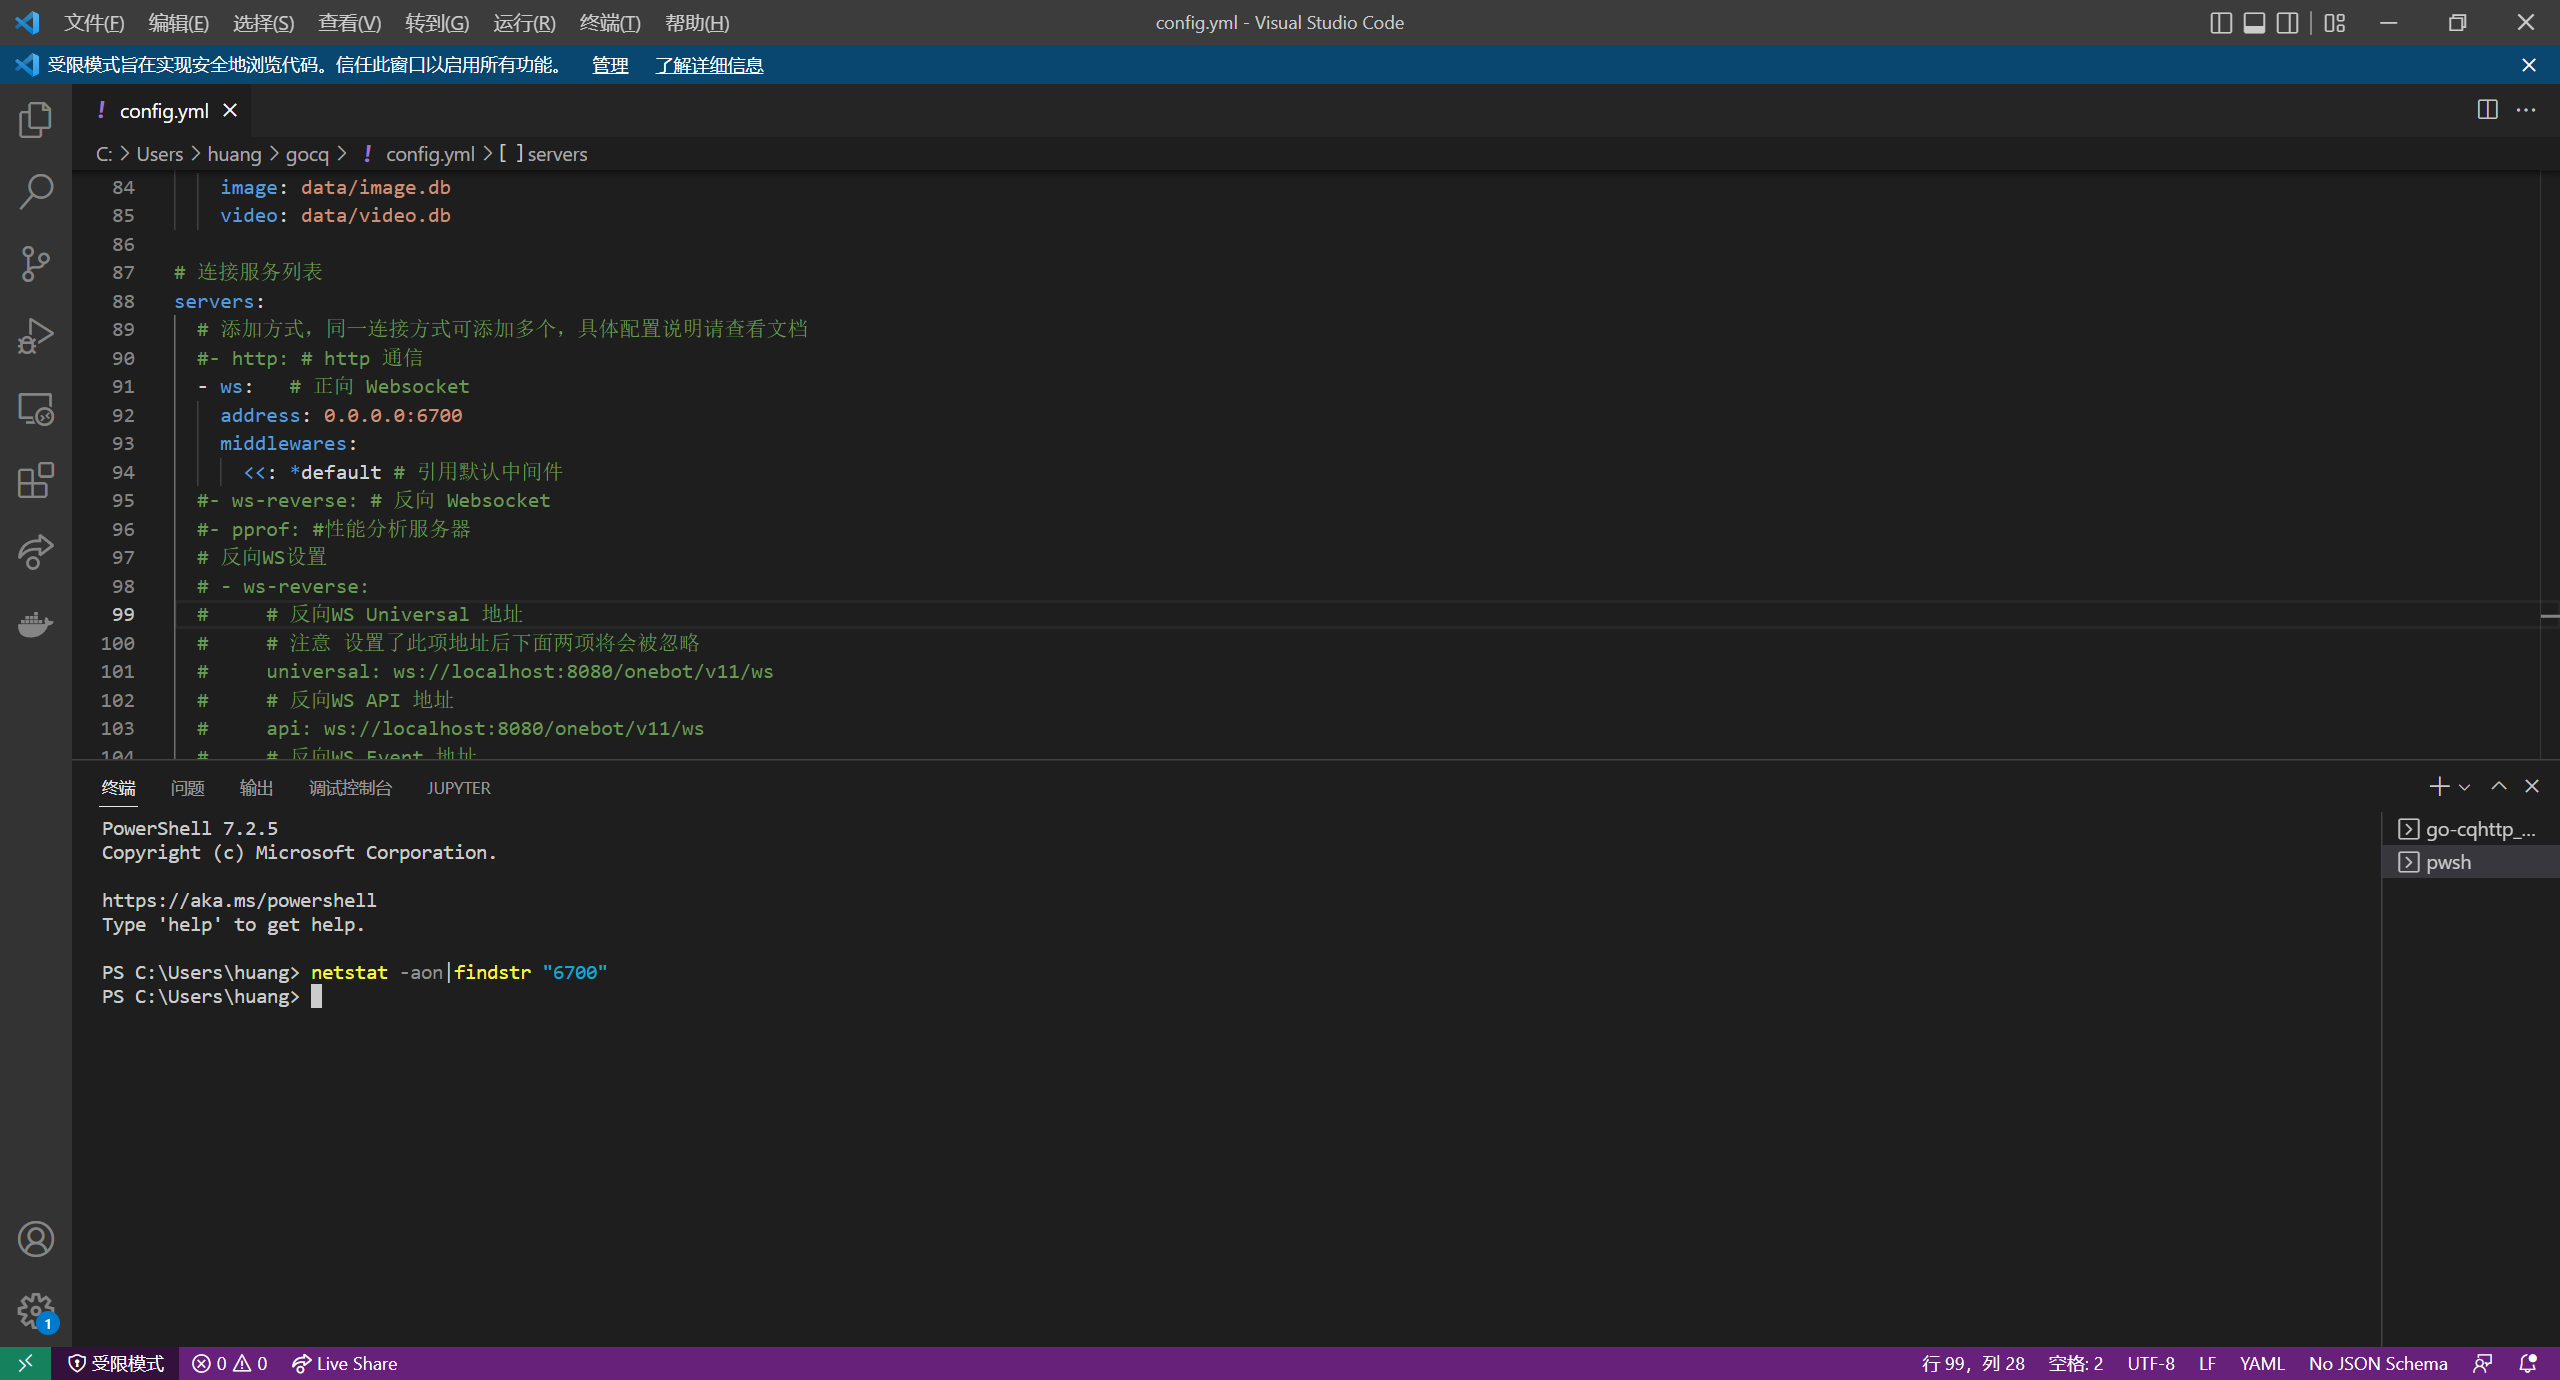The width and height of the screenshot is (2560, 1380).
Task: Open the Docker view
Action: (x=36, y=624)
